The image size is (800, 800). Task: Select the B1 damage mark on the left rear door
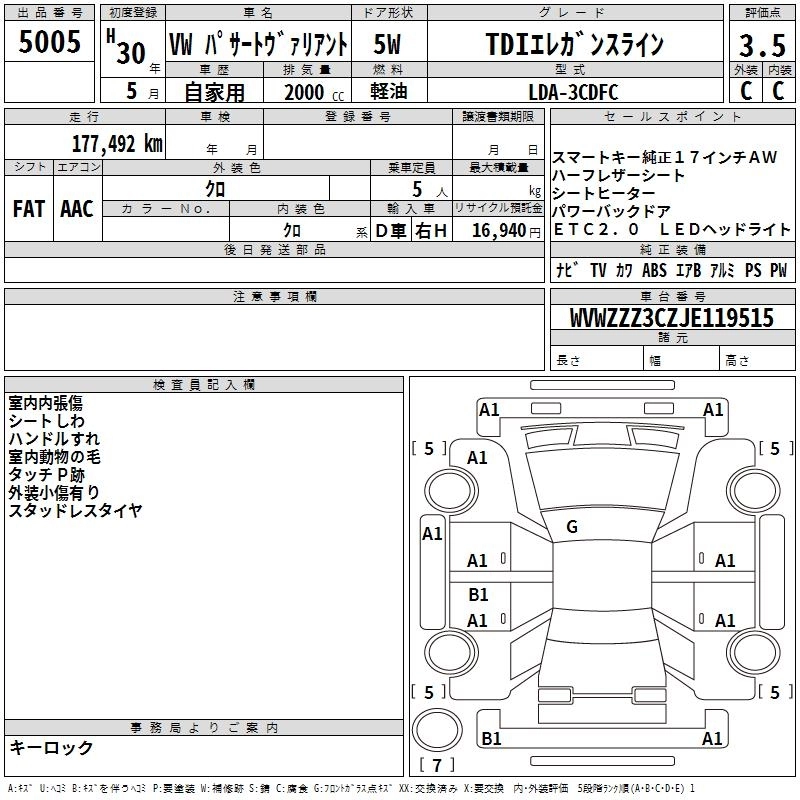click(478, 595)
